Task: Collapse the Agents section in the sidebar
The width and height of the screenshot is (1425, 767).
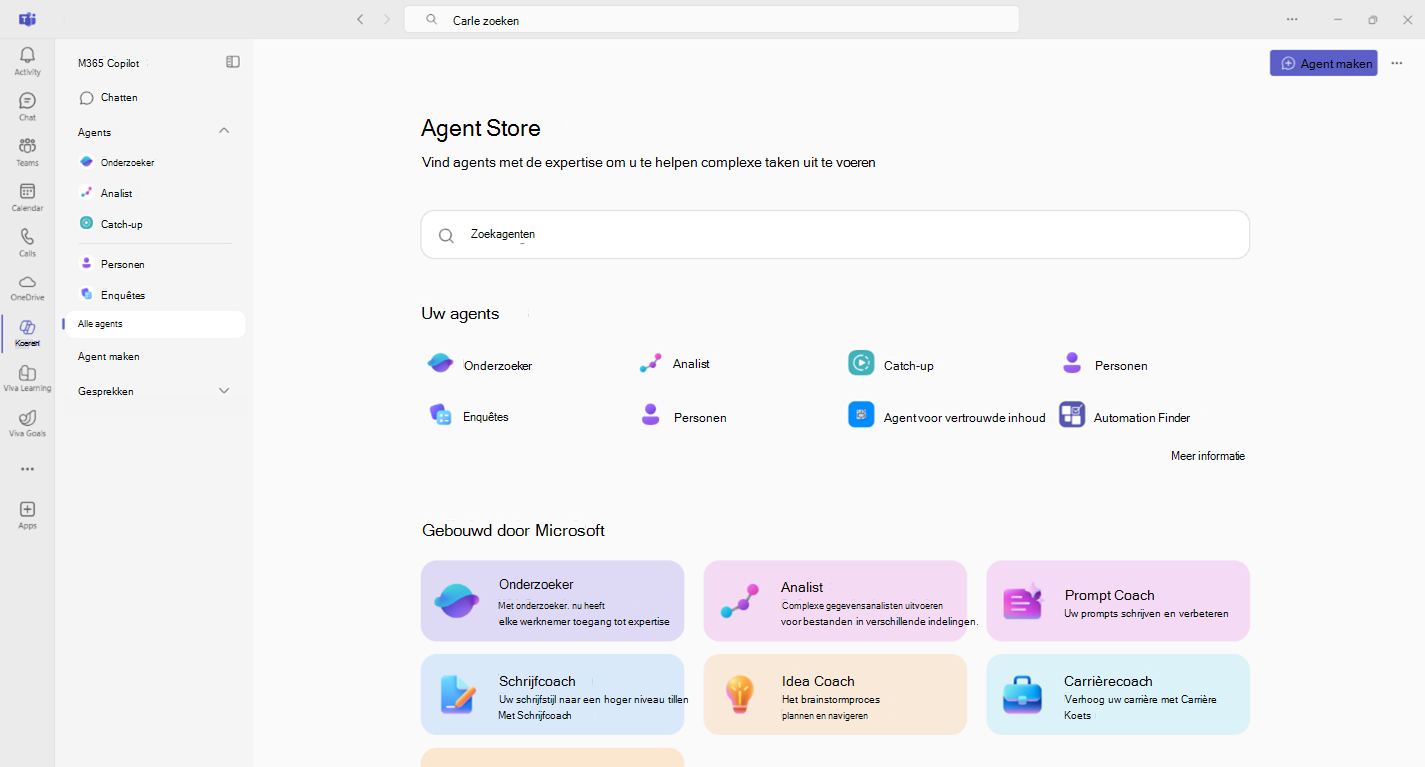Action: pos(224,131)
